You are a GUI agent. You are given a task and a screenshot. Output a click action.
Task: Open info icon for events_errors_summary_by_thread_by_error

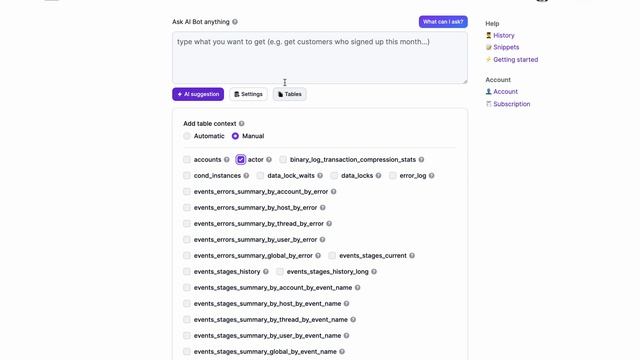329,224
